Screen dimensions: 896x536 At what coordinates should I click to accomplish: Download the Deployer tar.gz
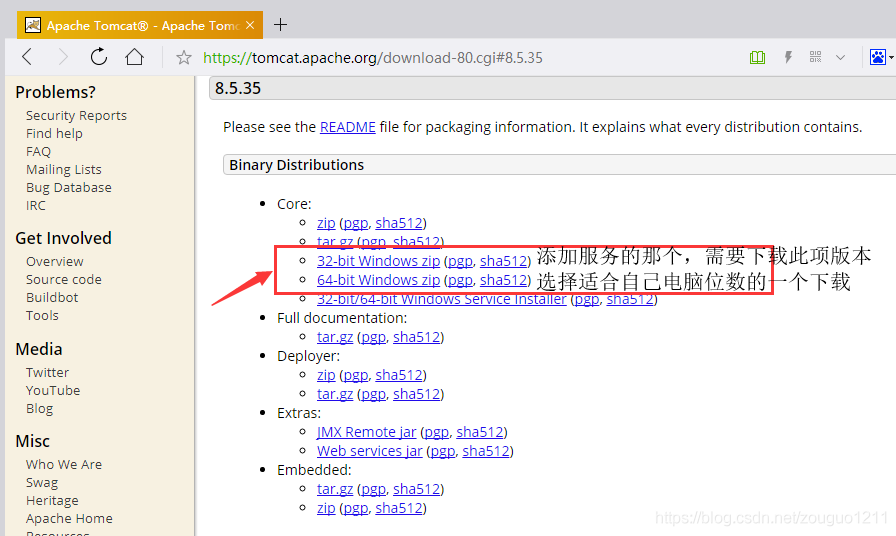(335, 394)
